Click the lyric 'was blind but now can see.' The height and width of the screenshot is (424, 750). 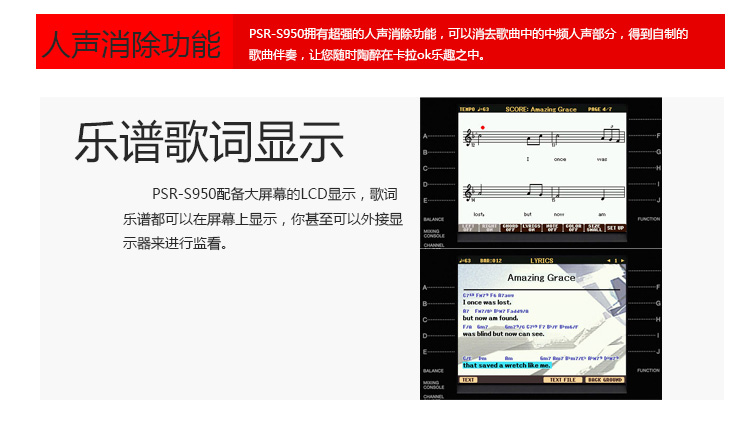(503, 334)
